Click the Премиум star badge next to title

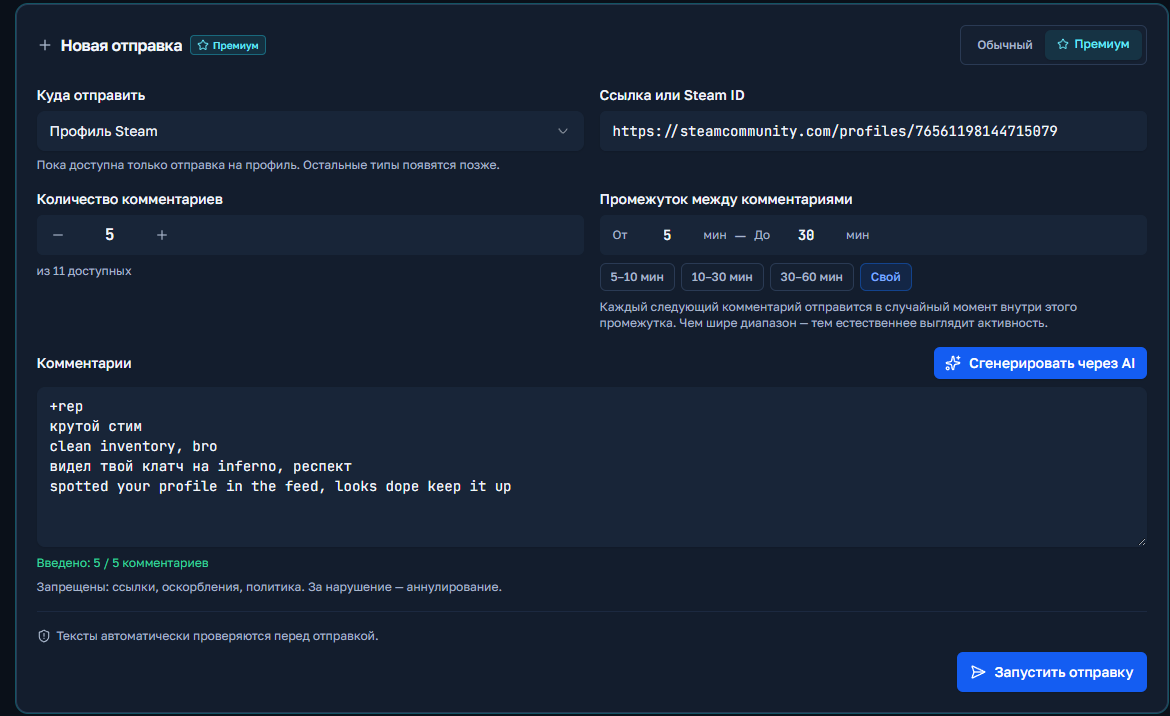[x=228, y=45]
